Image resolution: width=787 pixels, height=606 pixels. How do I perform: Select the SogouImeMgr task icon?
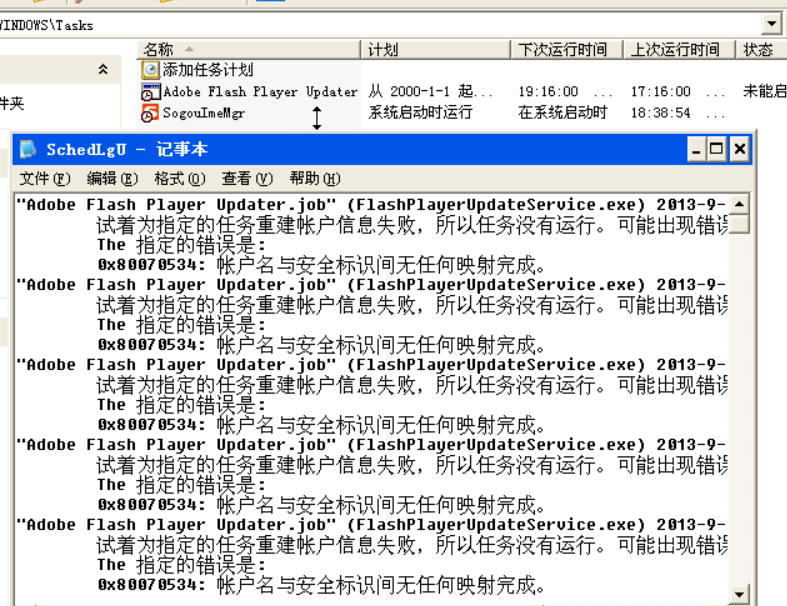150,113
